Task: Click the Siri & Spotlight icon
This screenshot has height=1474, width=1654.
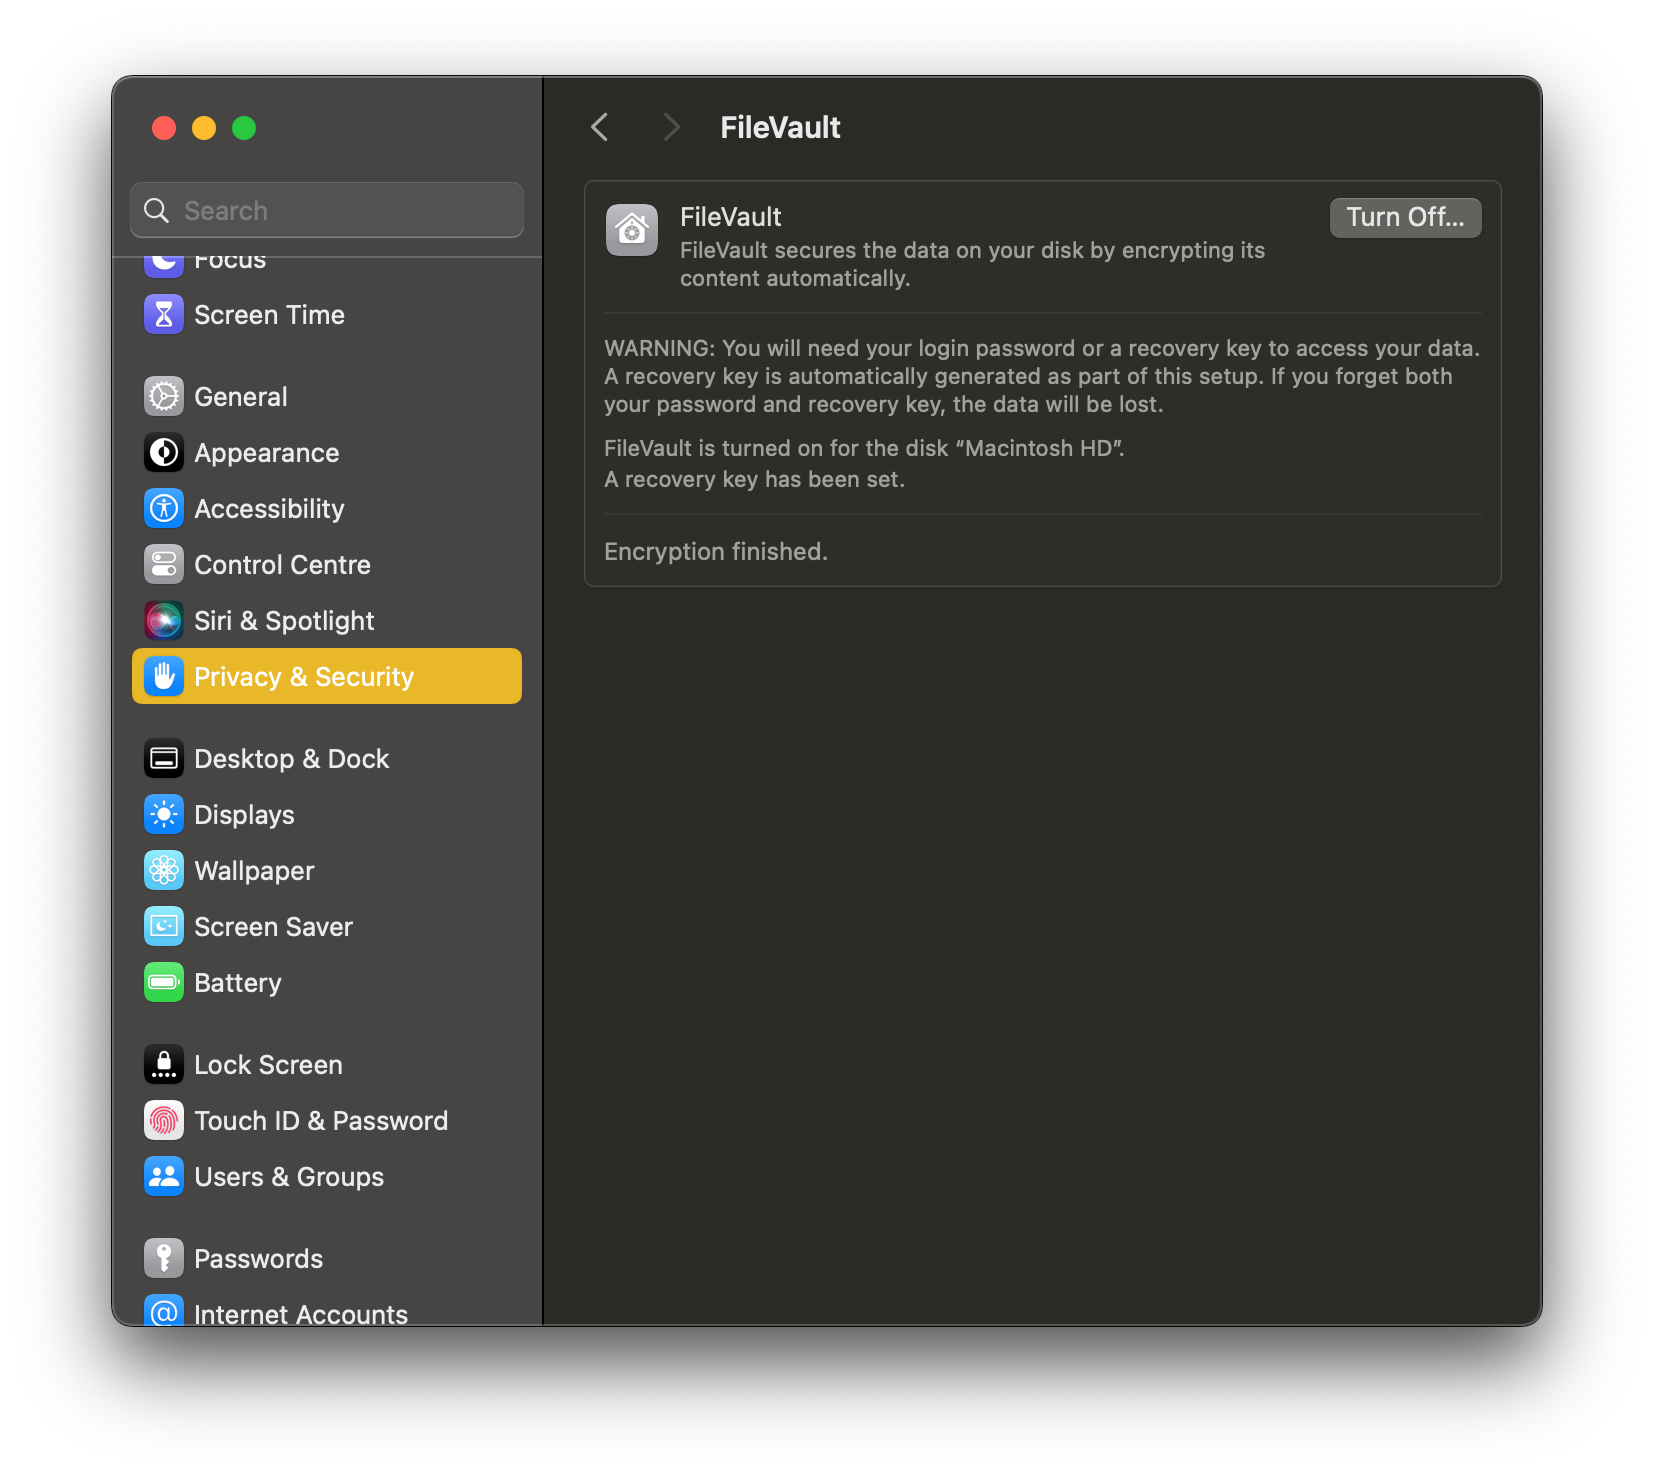Action: point(164,621)
